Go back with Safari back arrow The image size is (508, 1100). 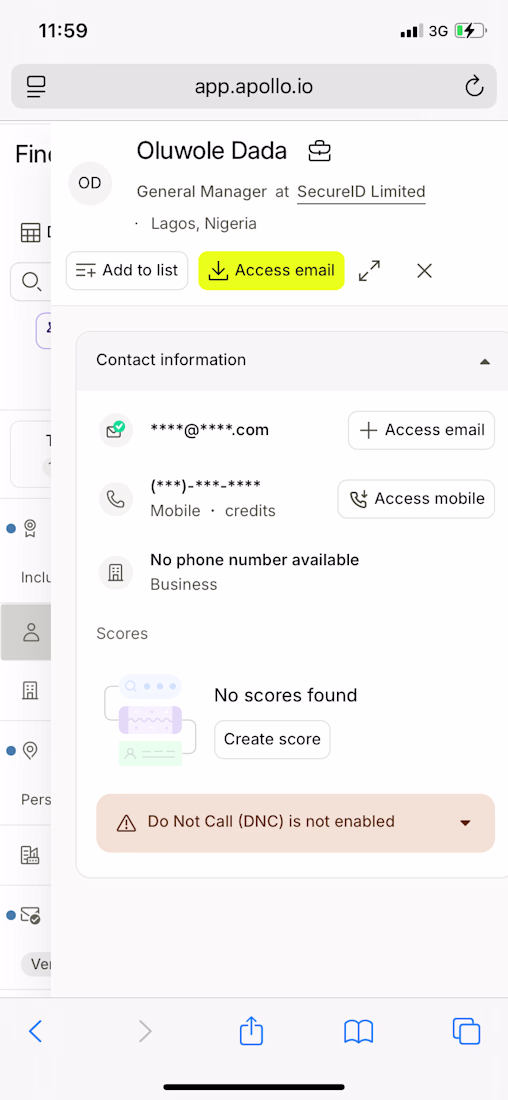click(x=35, y=1031)
